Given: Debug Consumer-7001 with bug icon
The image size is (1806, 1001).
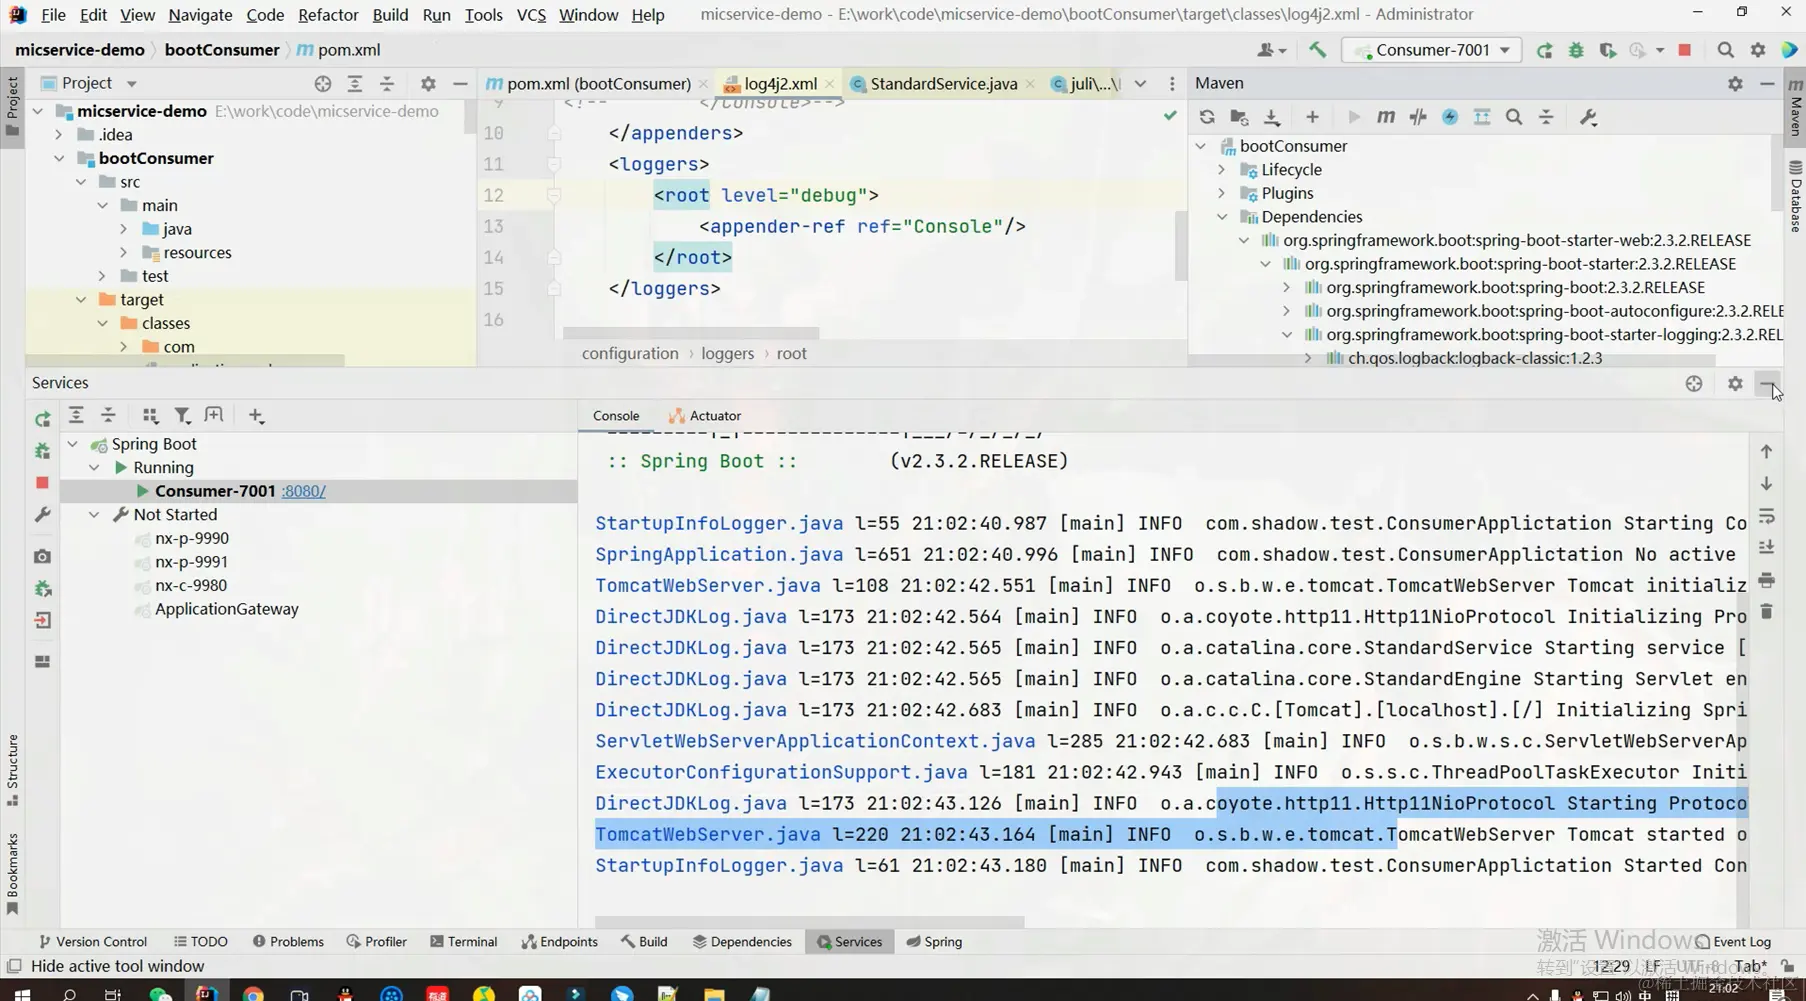Looking at the screenshot, I should coord(1576,50).
